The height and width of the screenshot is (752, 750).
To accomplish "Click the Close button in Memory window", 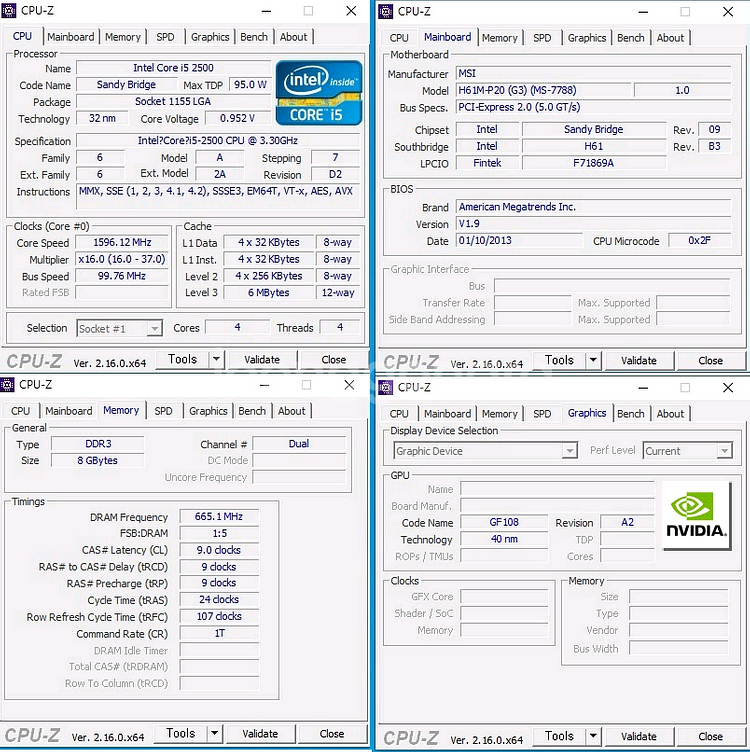I will 331,733.
